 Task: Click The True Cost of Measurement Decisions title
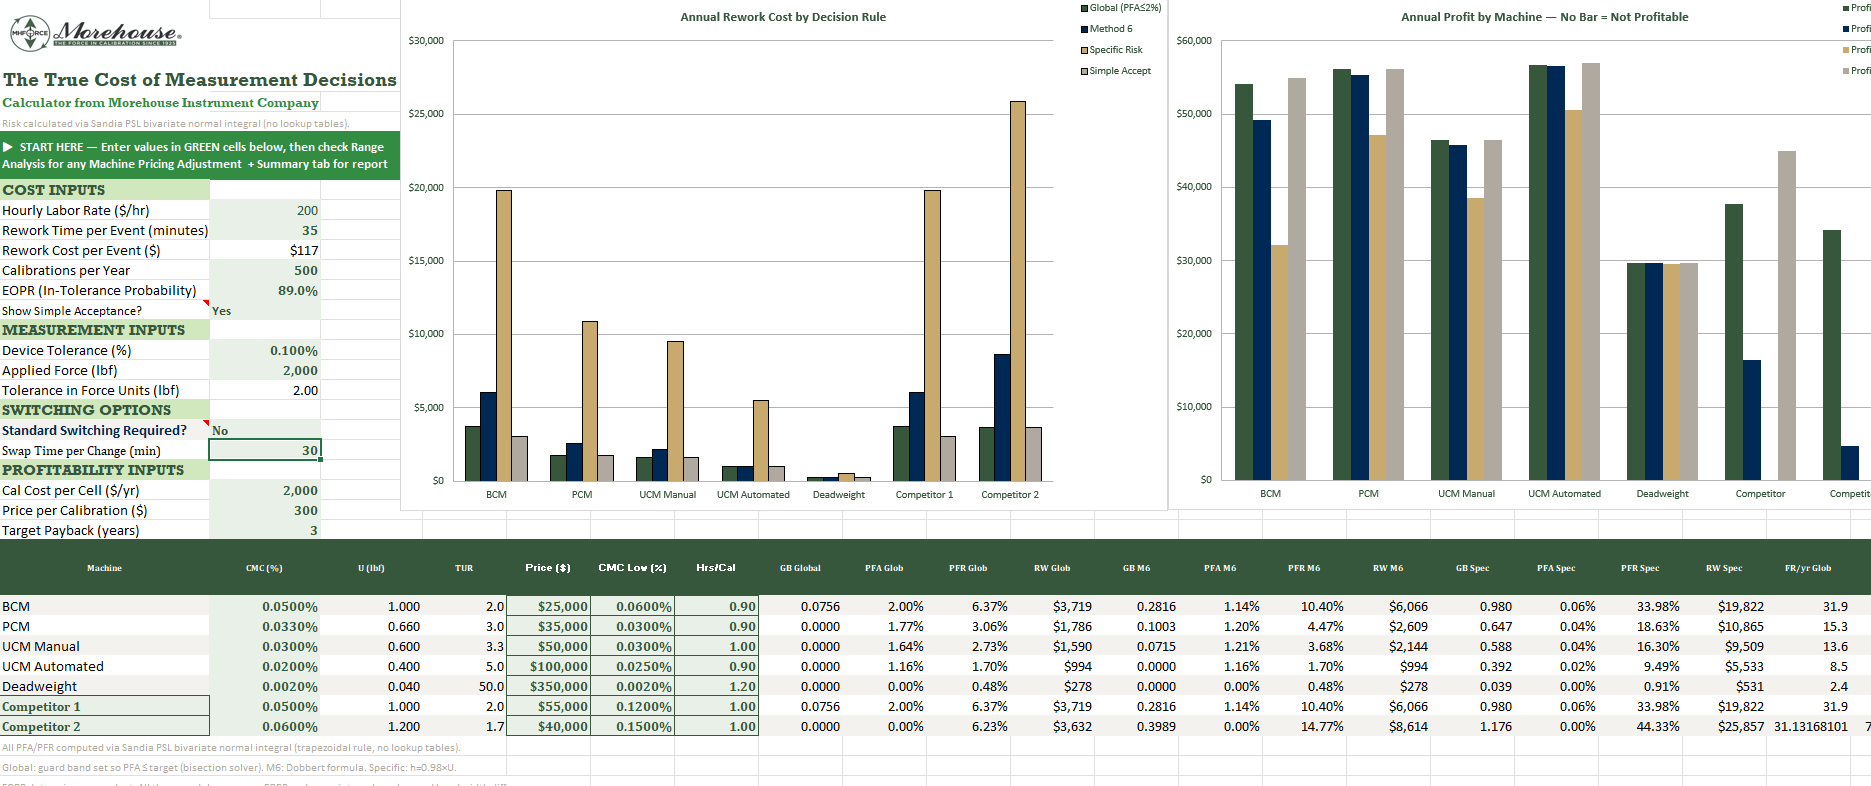(200, 79)
